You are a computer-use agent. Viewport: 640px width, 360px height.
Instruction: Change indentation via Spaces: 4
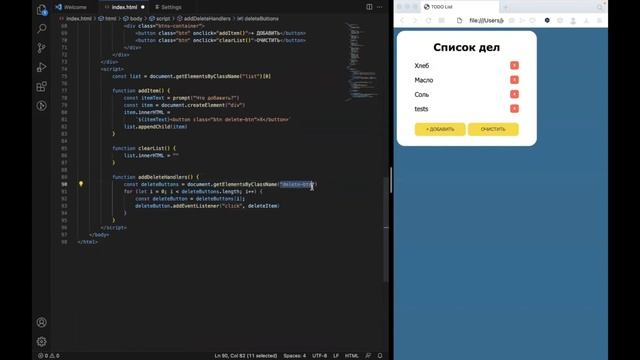pos(295,356)
